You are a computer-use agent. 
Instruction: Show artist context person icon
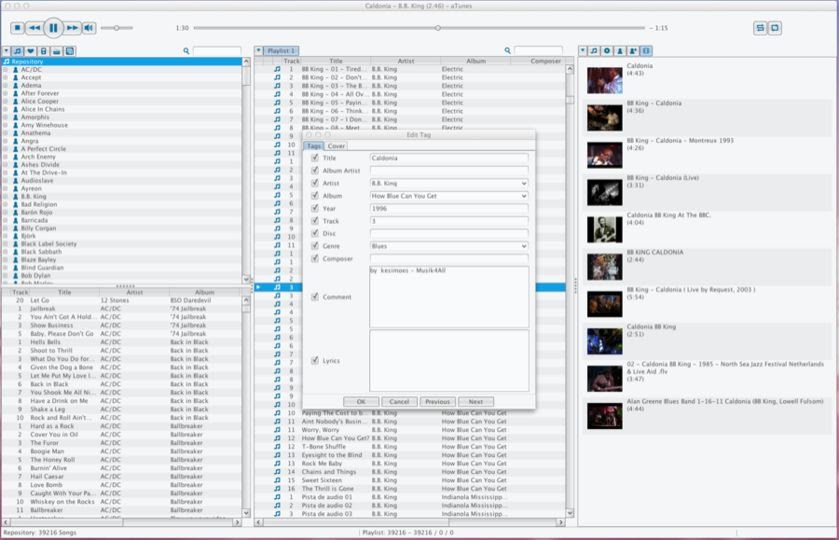pos(620,50)
